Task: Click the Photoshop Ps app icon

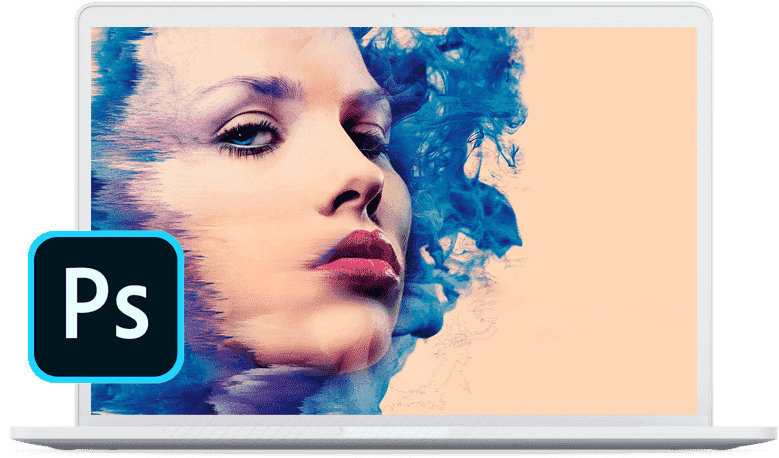Action: pyautogui.click(x=106, y=306)
